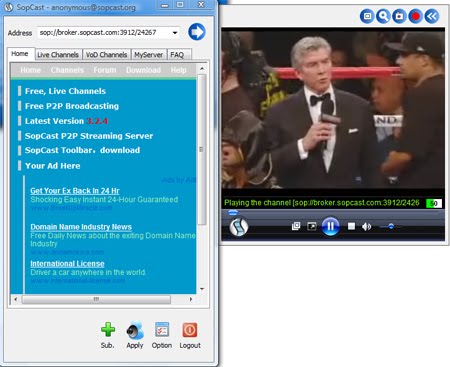Click the Logout icon
This screenshot has height=367, width=450.
190,330
